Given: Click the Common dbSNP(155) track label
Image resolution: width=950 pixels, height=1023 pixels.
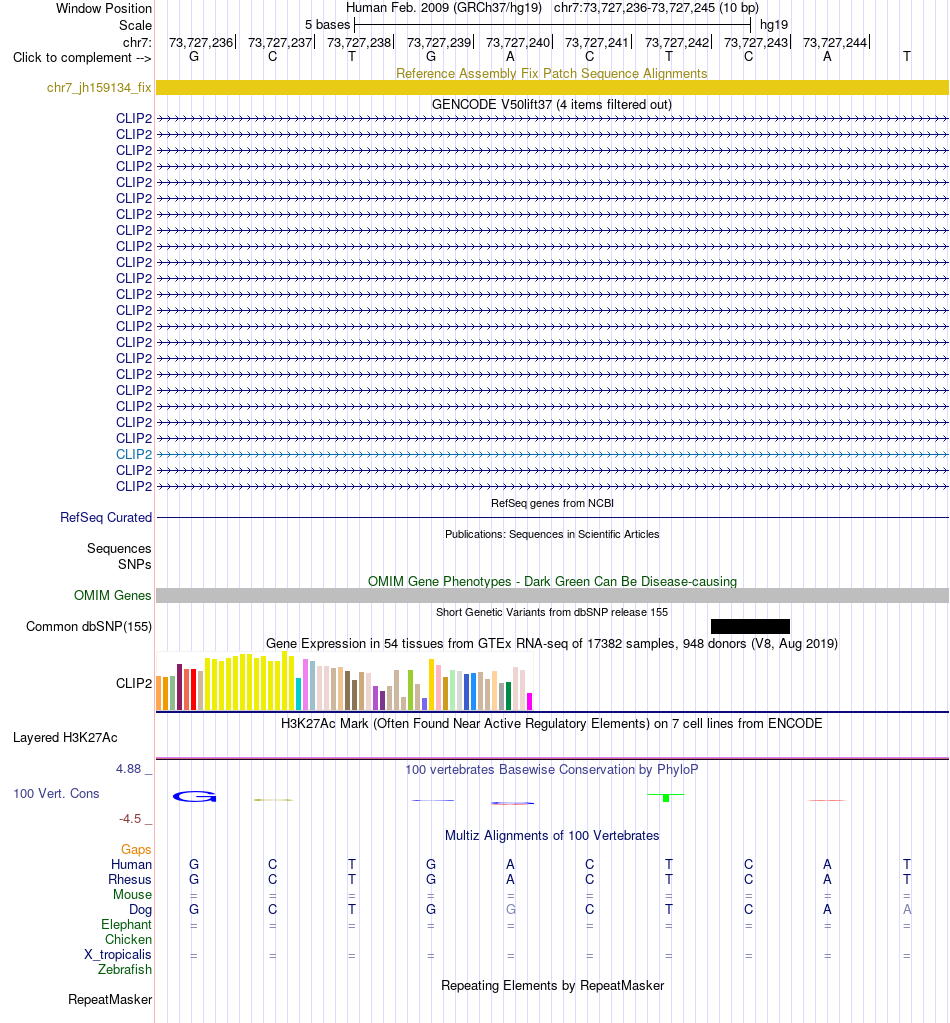Looking at the screenshot, I should 89,626.
